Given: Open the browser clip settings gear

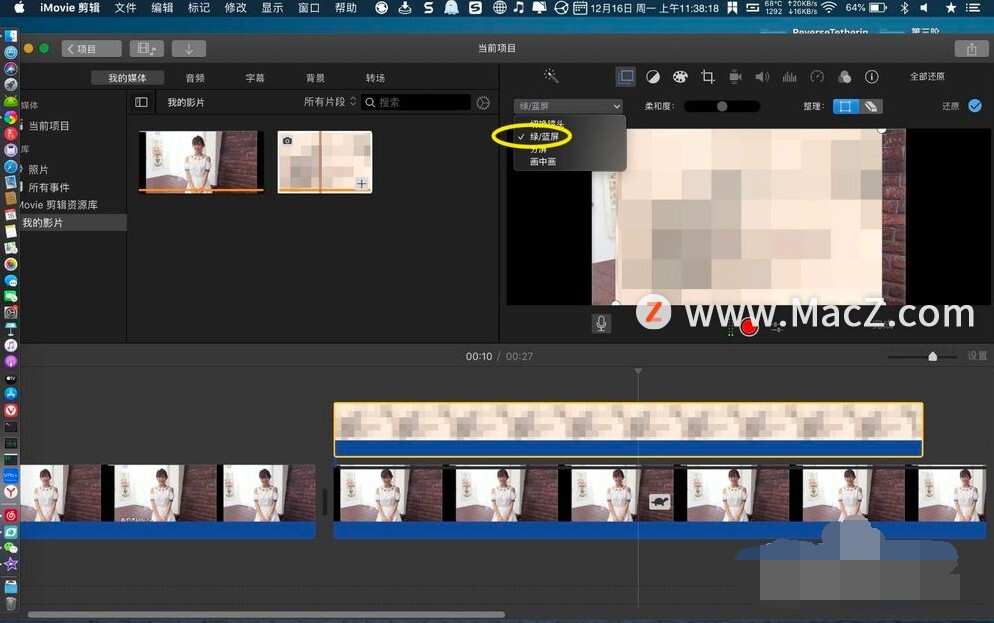Looking at the screenshot, I should coord(483,103).
